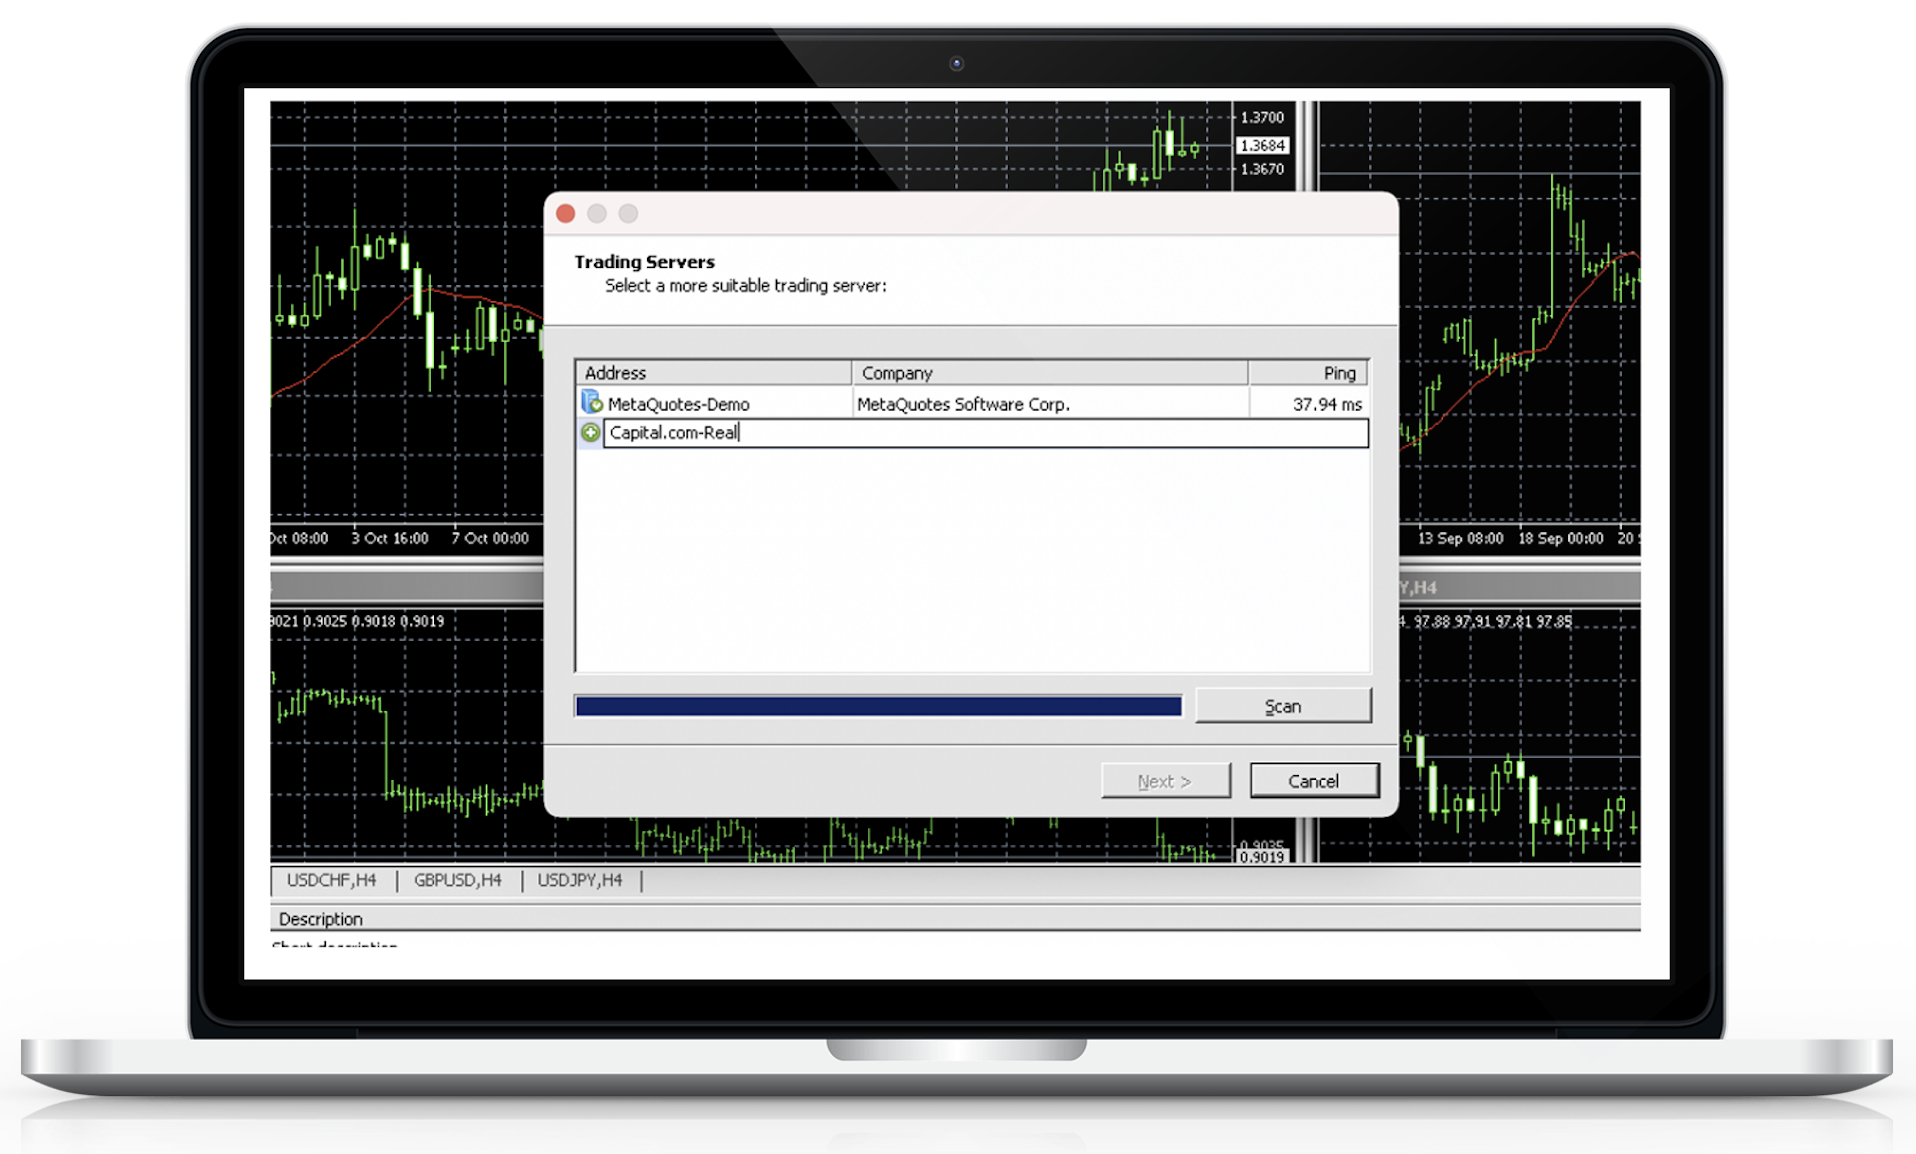The image size is (1916, 1154).
Task: Click the Description column header
Action: (321, 919)
